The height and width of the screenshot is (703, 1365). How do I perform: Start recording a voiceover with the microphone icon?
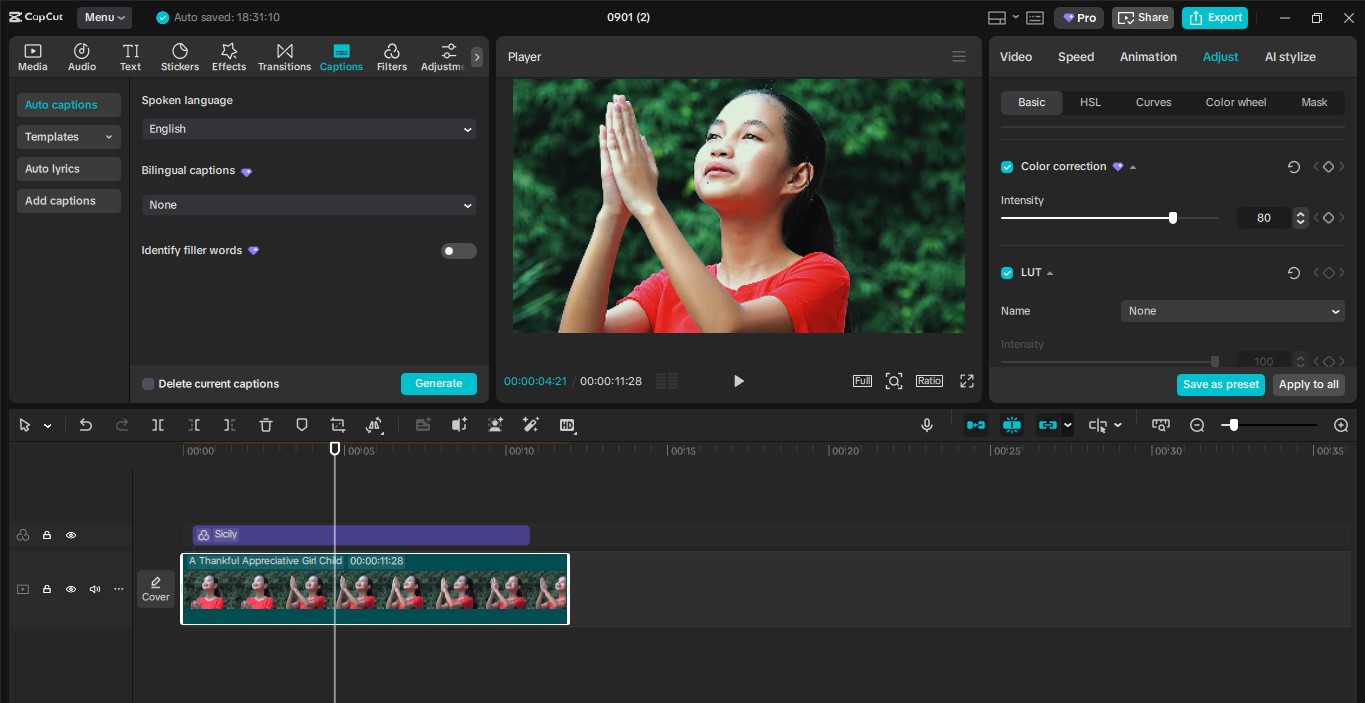coord(926,425)
